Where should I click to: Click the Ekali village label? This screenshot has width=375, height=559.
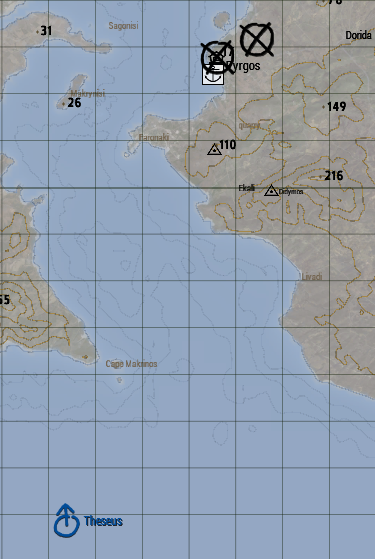pyautogui.click(x=247, y=188)
